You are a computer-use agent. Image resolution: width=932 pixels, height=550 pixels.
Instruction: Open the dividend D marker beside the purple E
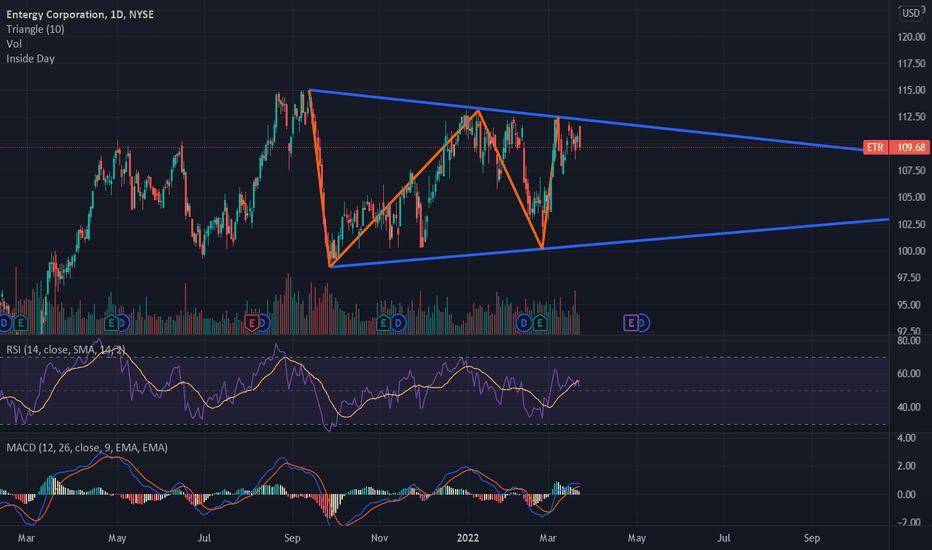pos(643,323)
